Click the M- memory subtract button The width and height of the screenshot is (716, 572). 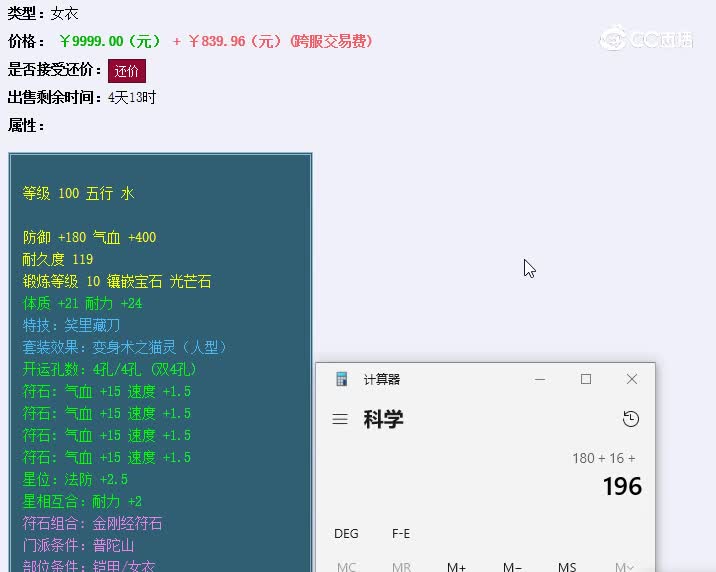(512, 567)
